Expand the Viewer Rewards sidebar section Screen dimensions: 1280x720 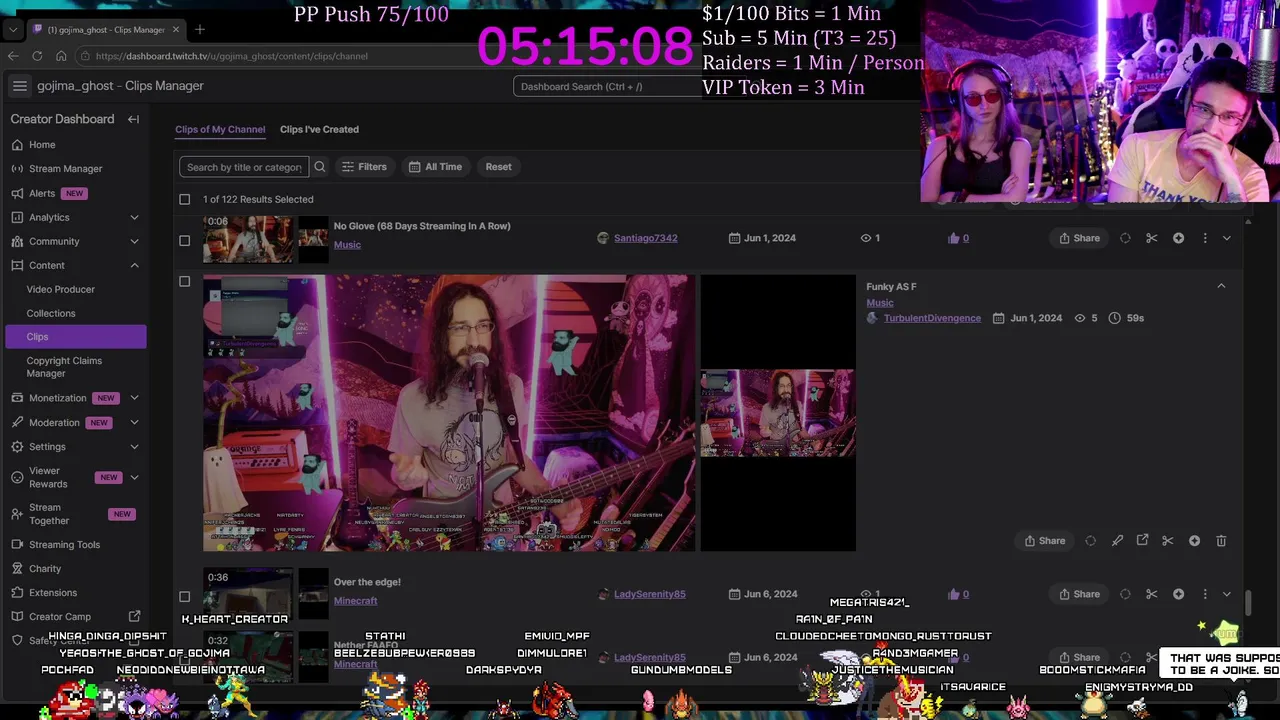tap(134, 477)
